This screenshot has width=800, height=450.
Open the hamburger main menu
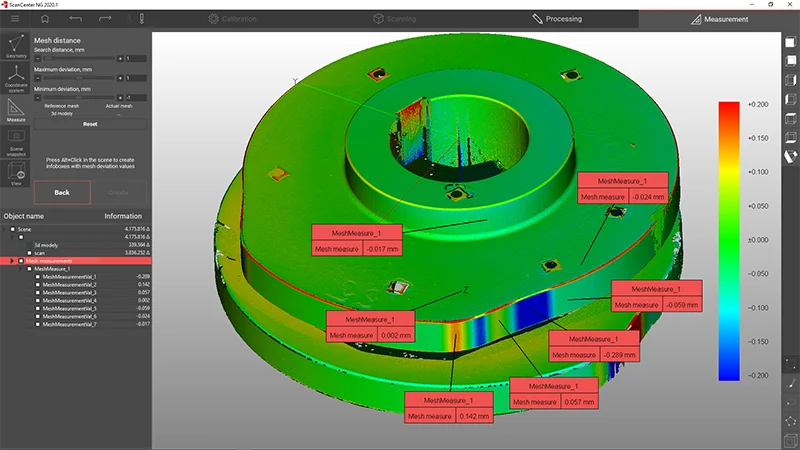[15, 19]
